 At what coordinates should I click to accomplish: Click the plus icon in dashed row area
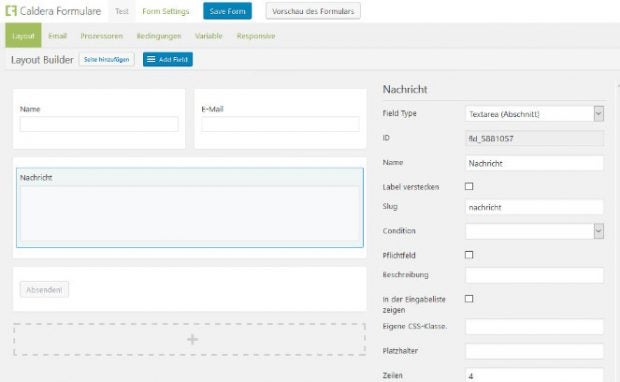[192, 339]
